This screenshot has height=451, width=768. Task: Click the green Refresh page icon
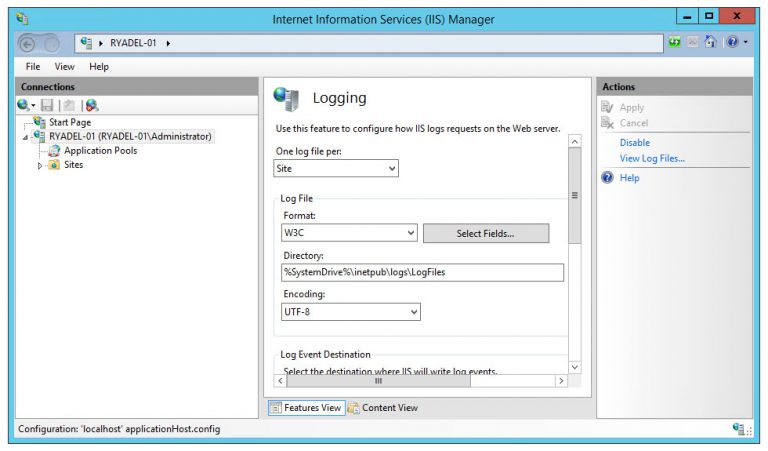tap(676, 43)
